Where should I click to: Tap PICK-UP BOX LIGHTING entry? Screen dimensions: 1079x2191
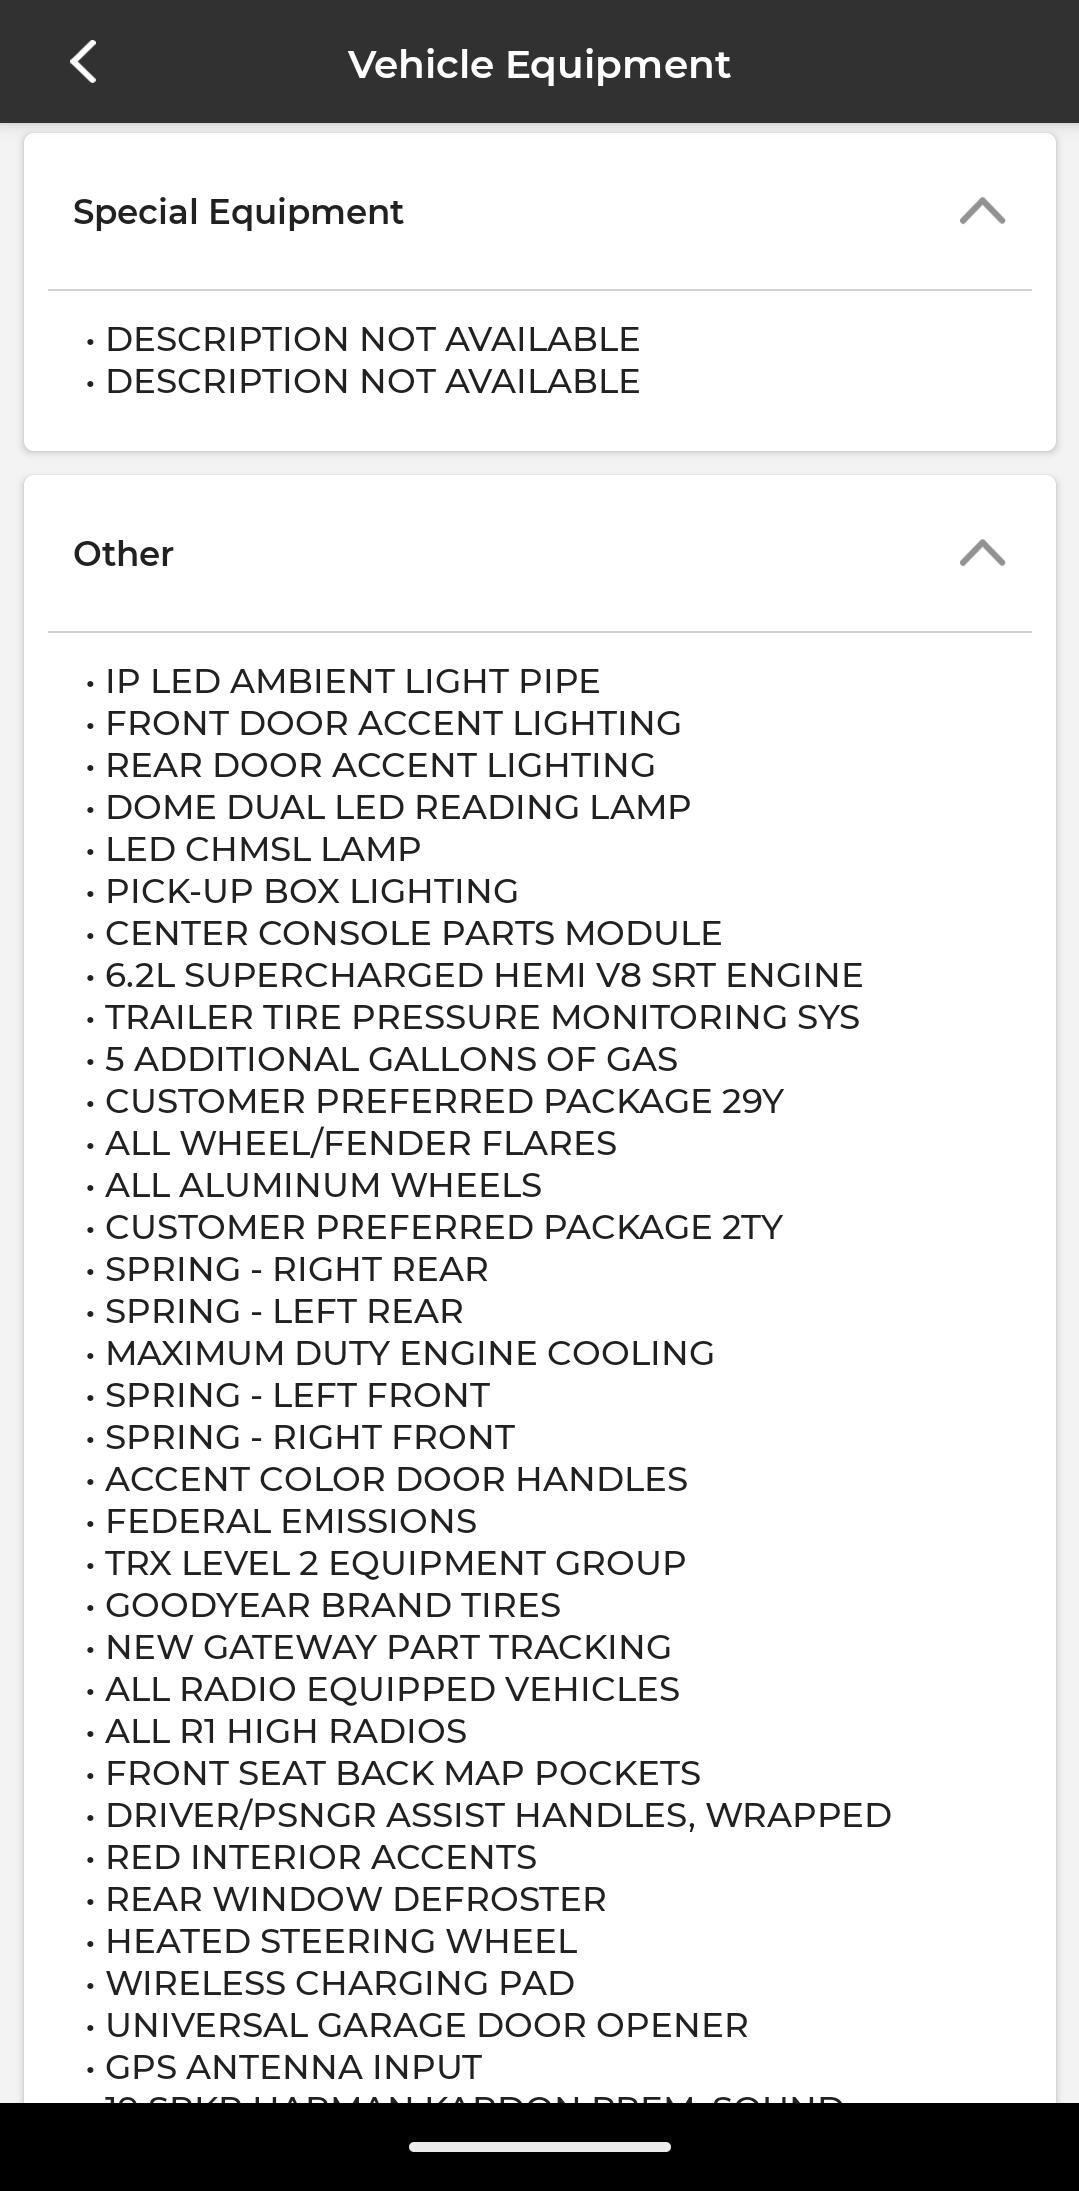(x=311, y=892)
